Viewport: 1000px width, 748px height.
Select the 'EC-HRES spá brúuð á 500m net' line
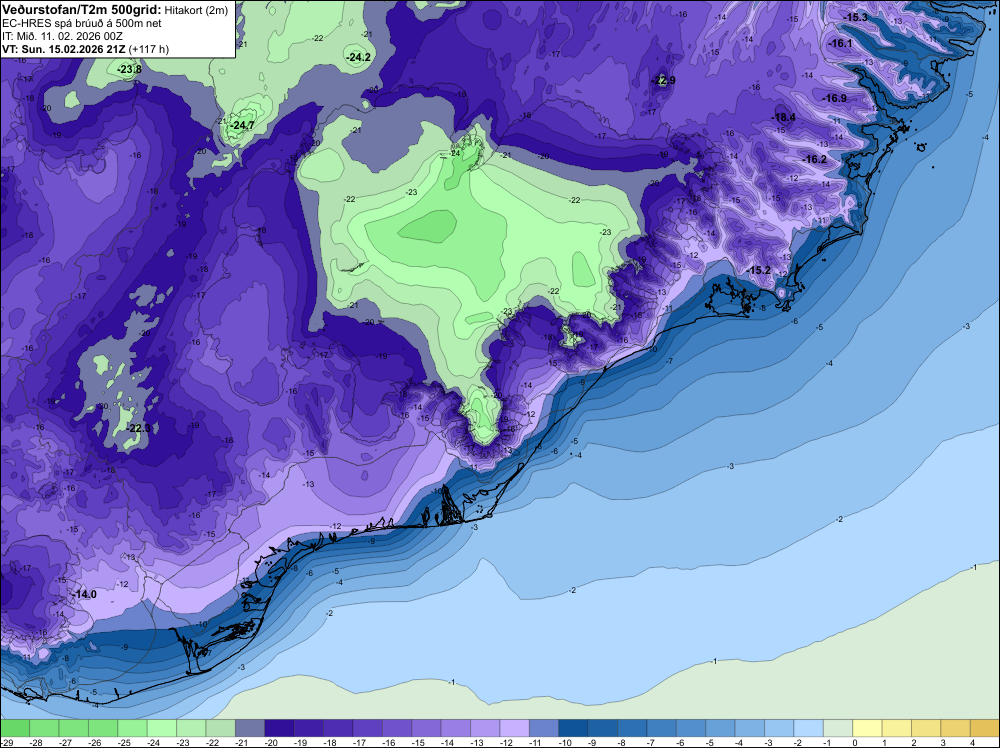pyautogui.click(x=82, y=24)
